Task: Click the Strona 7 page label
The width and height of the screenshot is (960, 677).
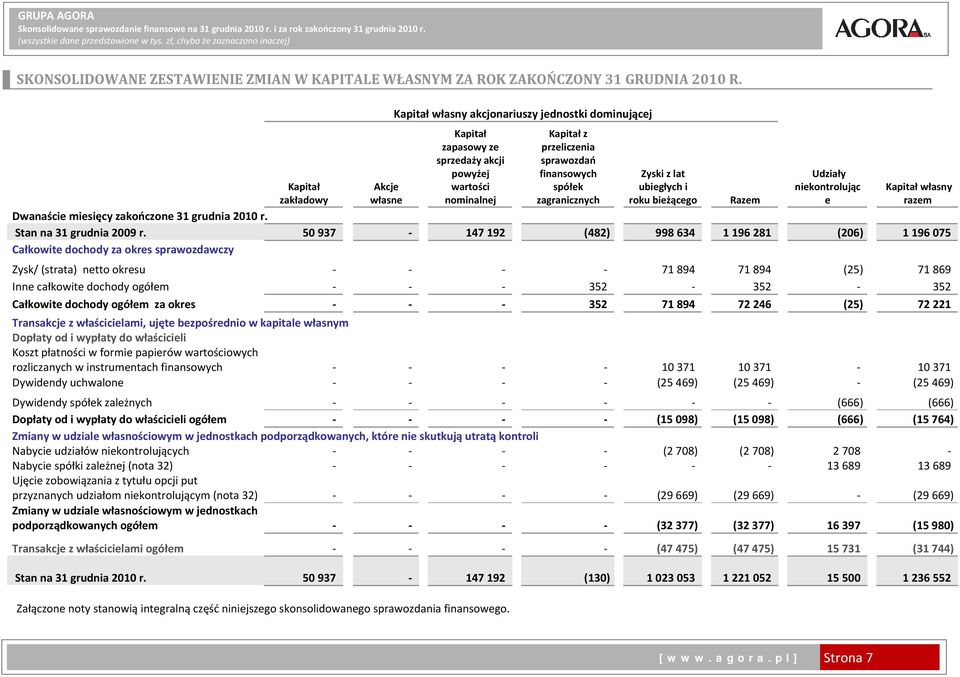Action: click(847, 657)
